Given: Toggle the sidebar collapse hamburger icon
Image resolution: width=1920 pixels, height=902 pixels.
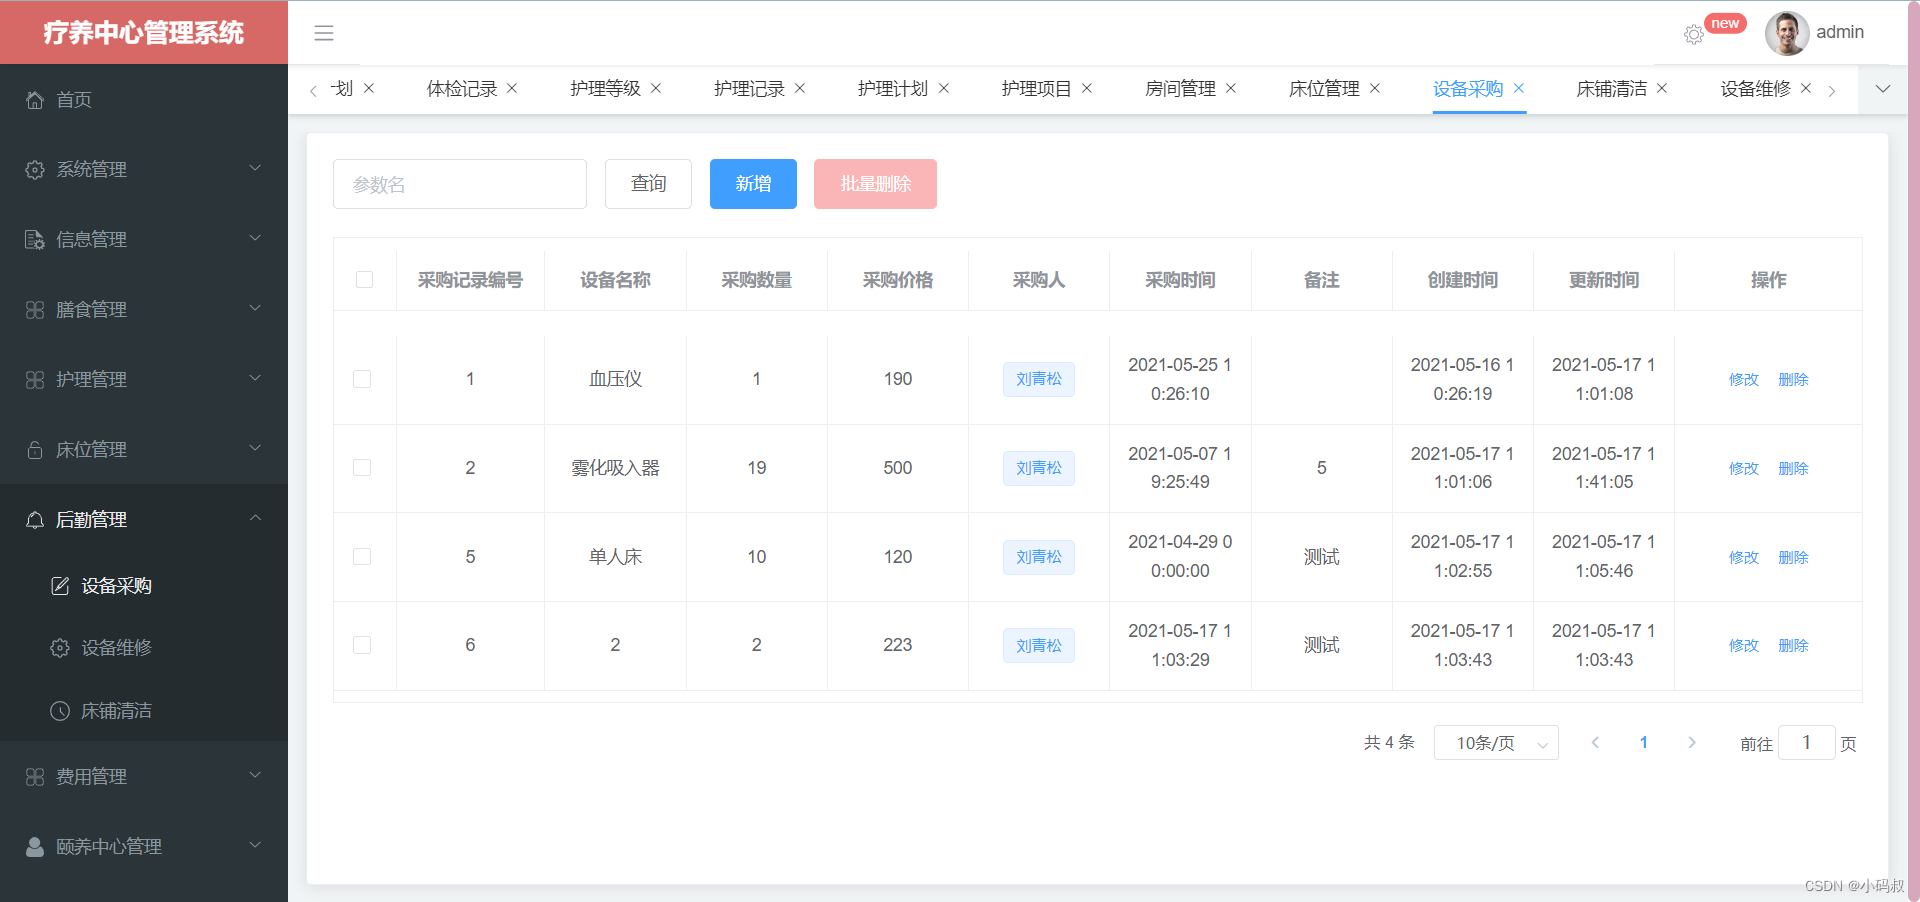Looking at the screenshot, I should 324,33.
